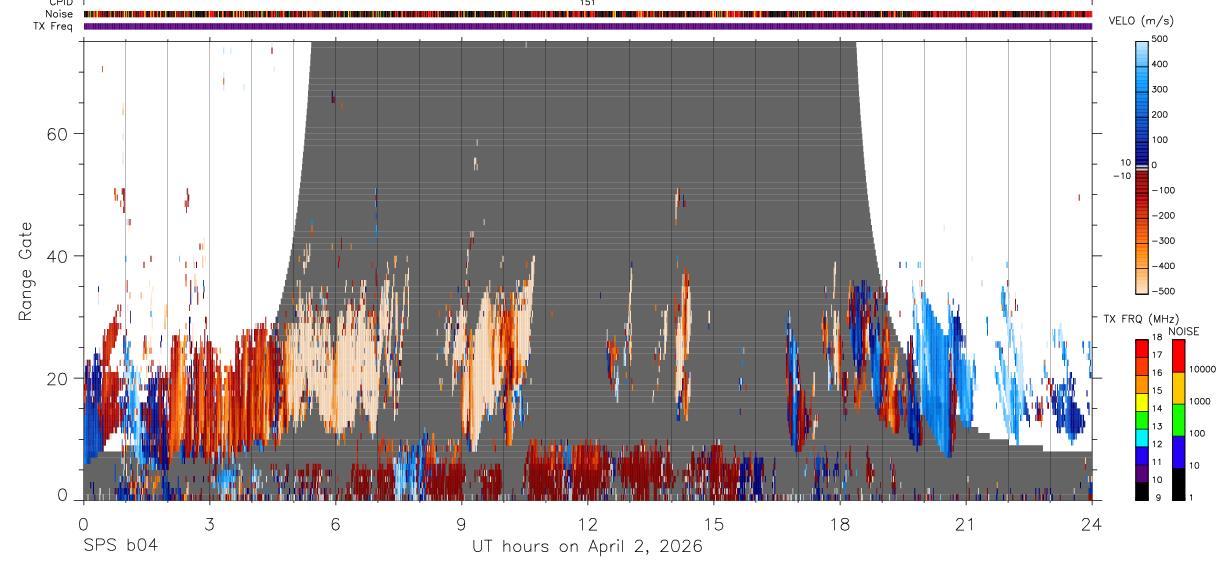Click the y-axis tick label '40'

click(59, 256)
